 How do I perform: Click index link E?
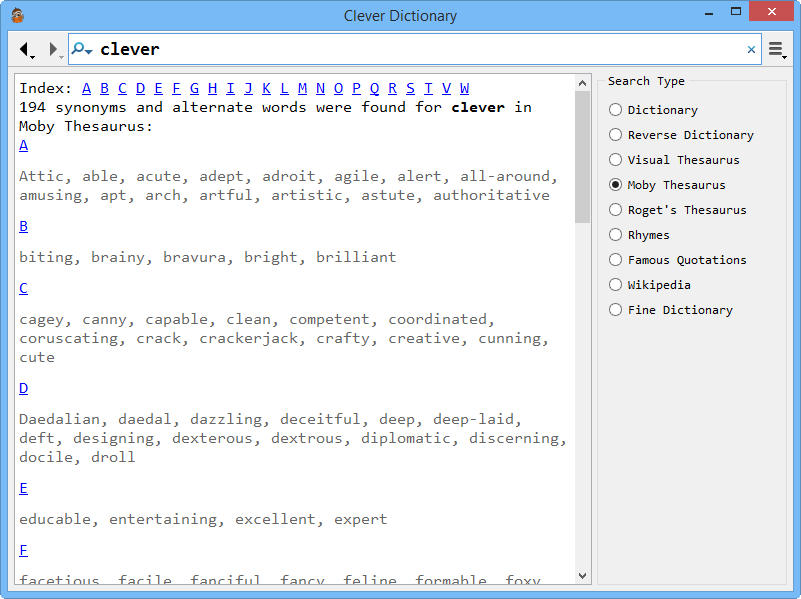pyautogui.click(x=158, y=88)
